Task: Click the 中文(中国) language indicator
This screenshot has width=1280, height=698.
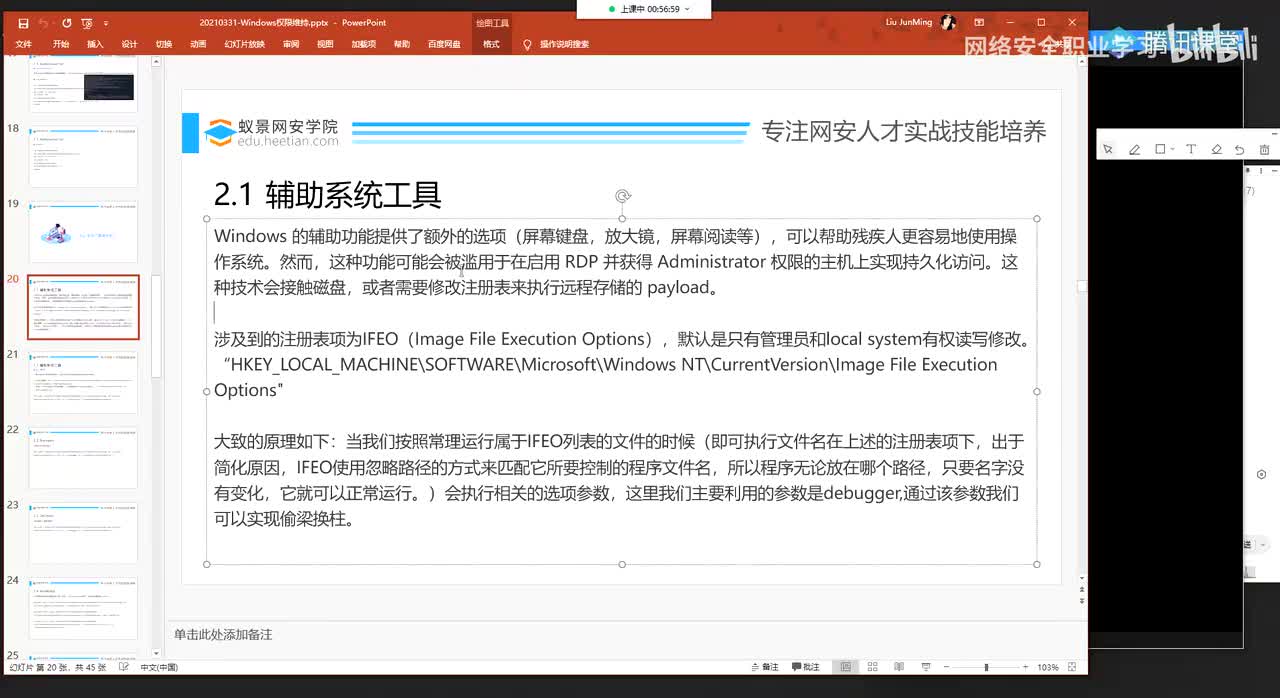Action: 159,667
